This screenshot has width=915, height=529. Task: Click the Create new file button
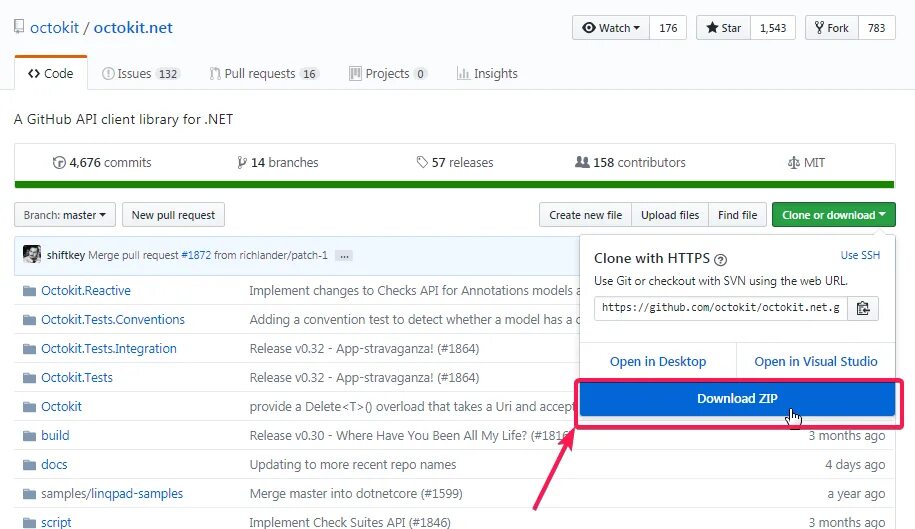(585, 215)
